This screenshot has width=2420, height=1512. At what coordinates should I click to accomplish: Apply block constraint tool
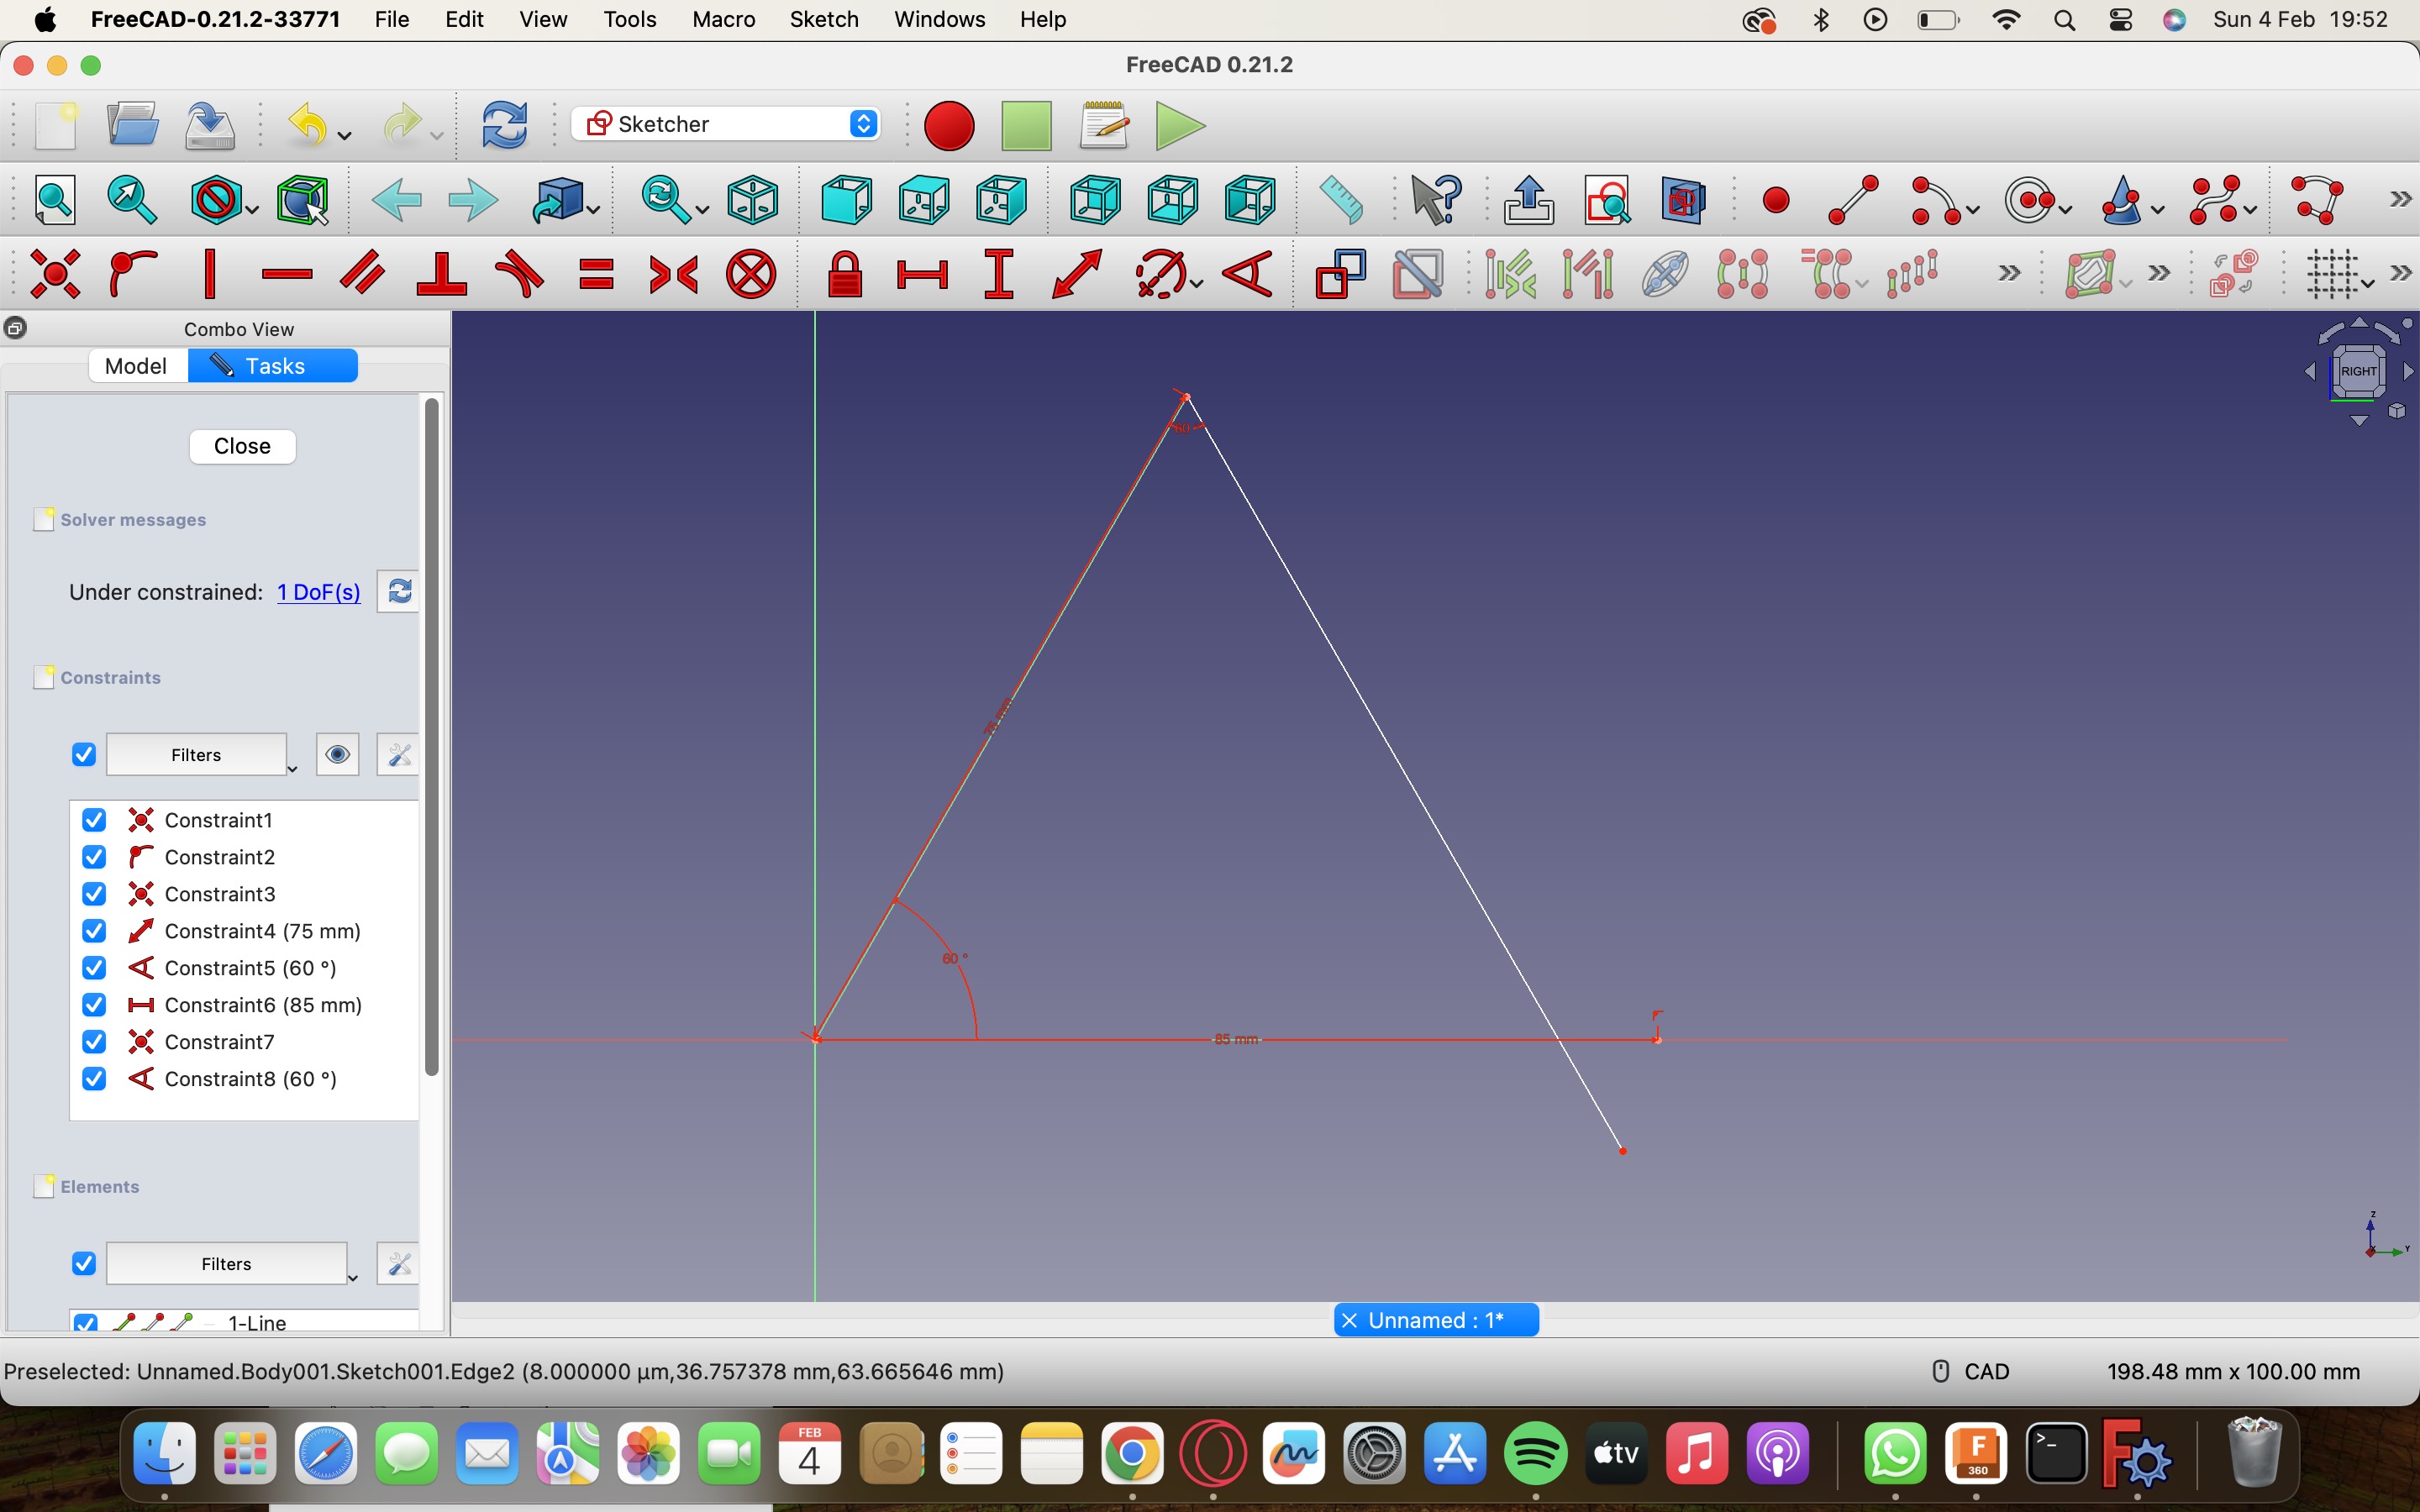(x=752, y=273)
